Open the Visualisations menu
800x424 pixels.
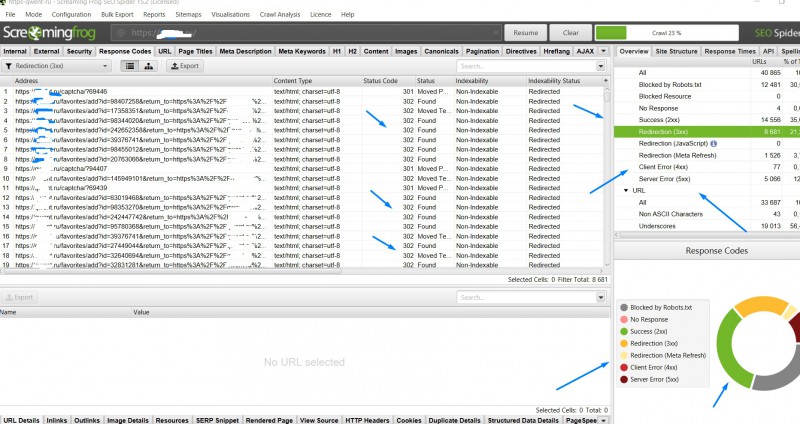[231, 14]
